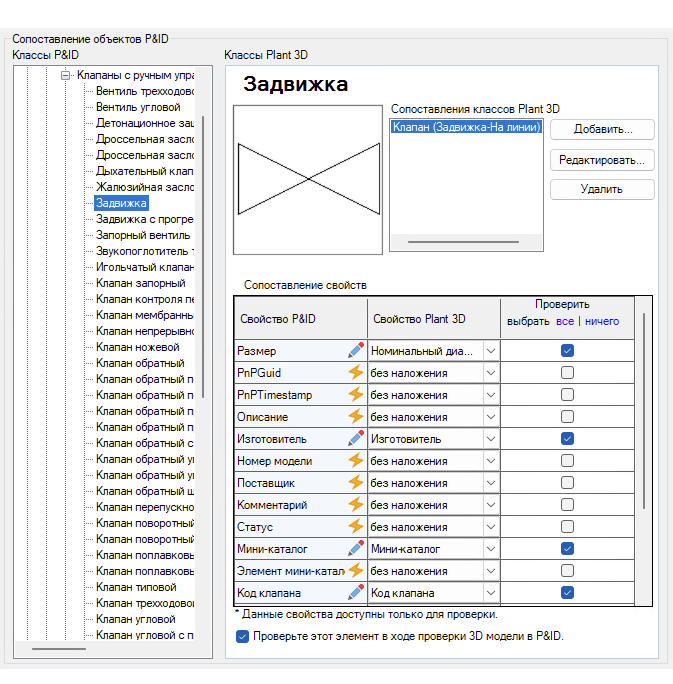The image size is (673, 684).
Task: Open Номер модели property dropdown
Action: (491, 461)
